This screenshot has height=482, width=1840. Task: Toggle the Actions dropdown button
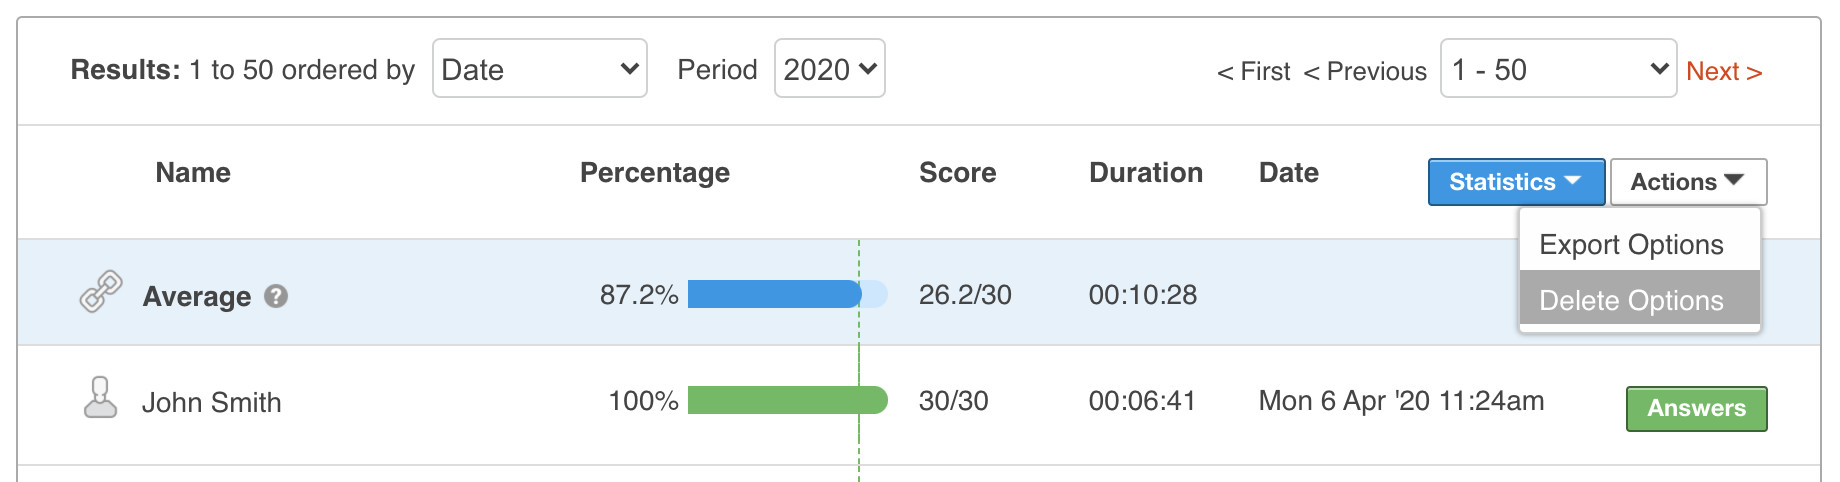1688,182
